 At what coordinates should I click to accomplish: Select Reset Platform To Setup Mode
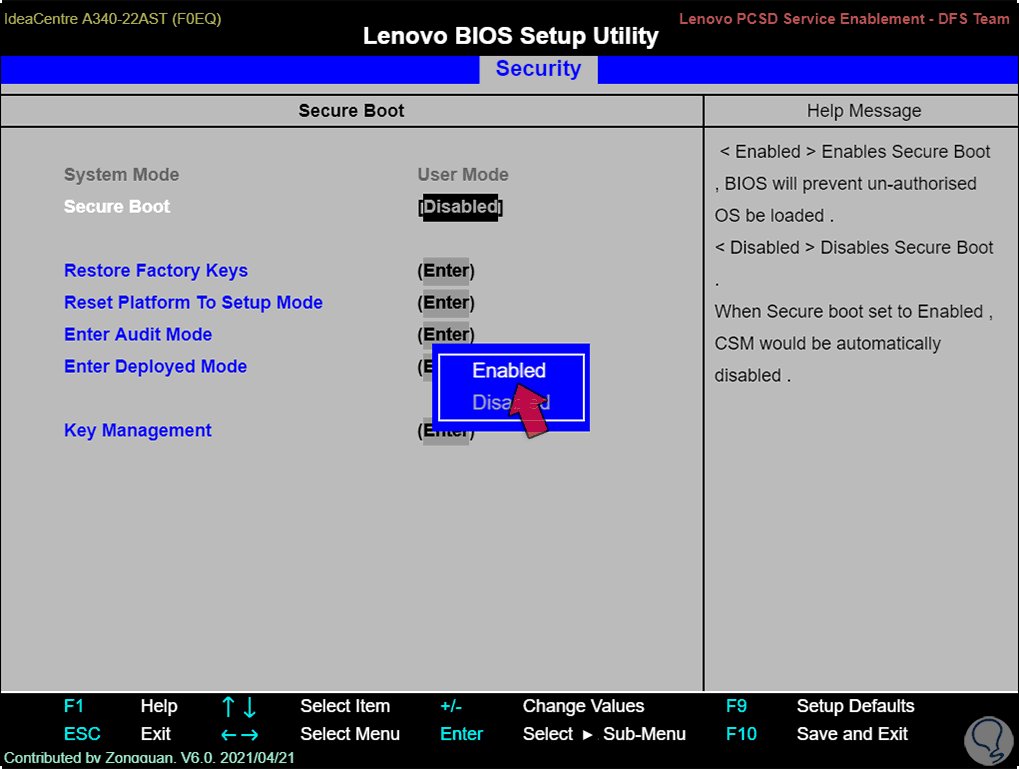click(193, 302)
